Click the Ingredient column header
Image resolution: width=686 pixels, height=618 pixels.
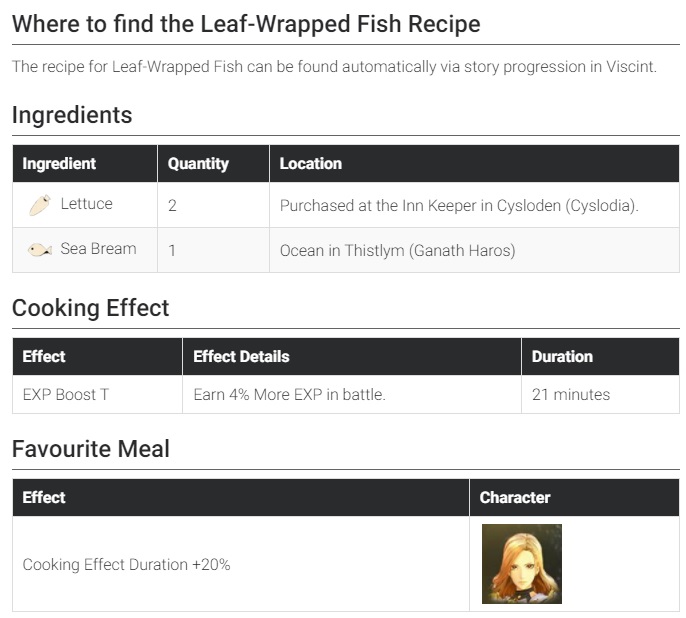tap(60, 164)
